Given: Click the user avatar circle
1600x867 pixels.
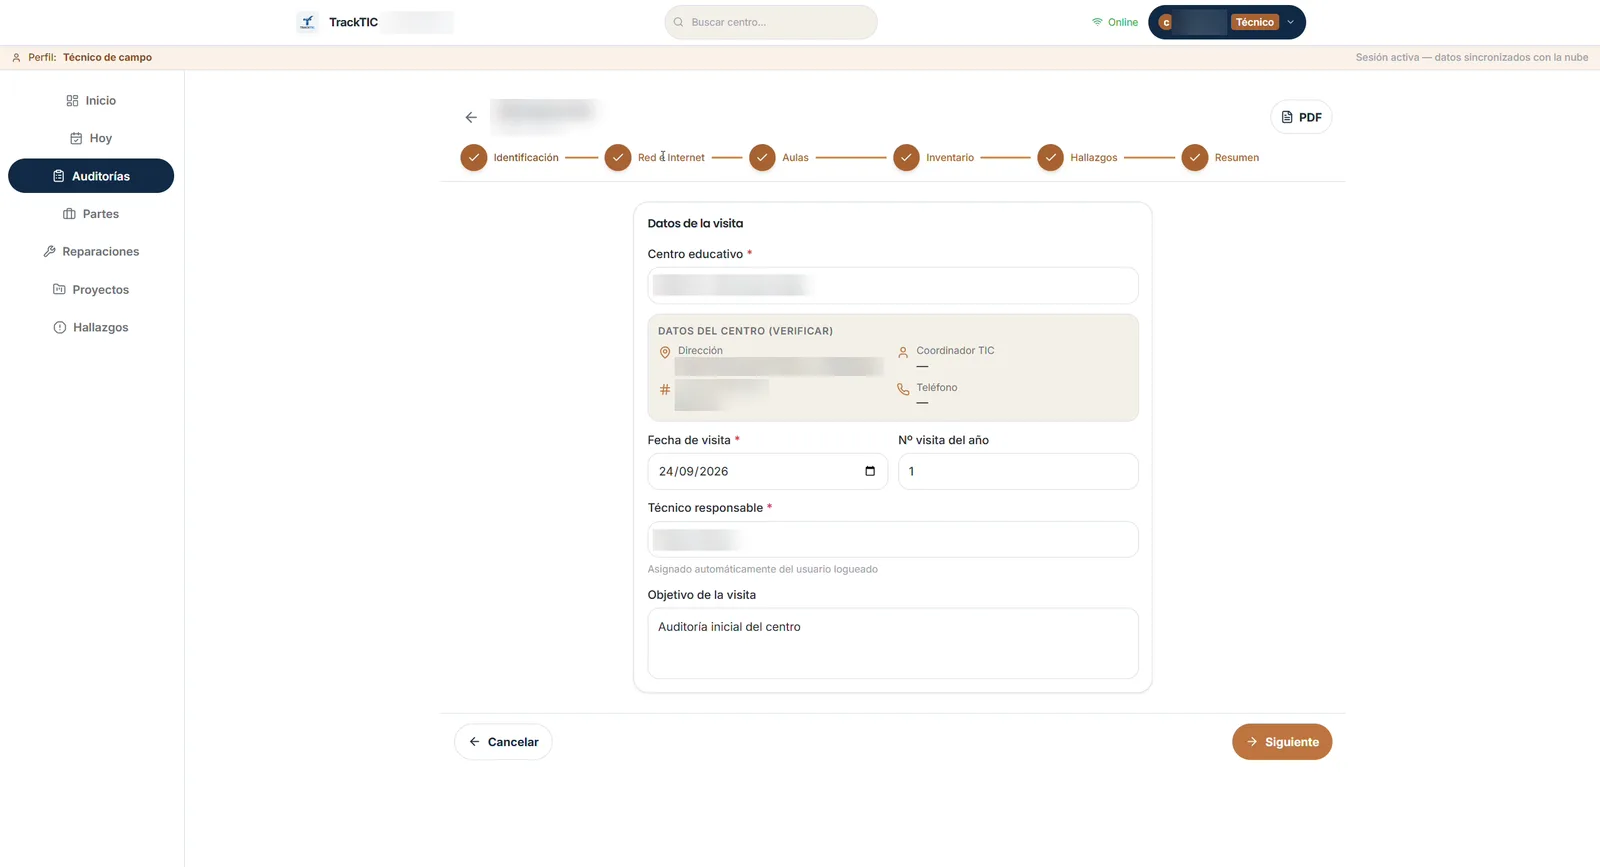Looking at the screenshot, I should pyautogui.click(x=1166, y=22).
